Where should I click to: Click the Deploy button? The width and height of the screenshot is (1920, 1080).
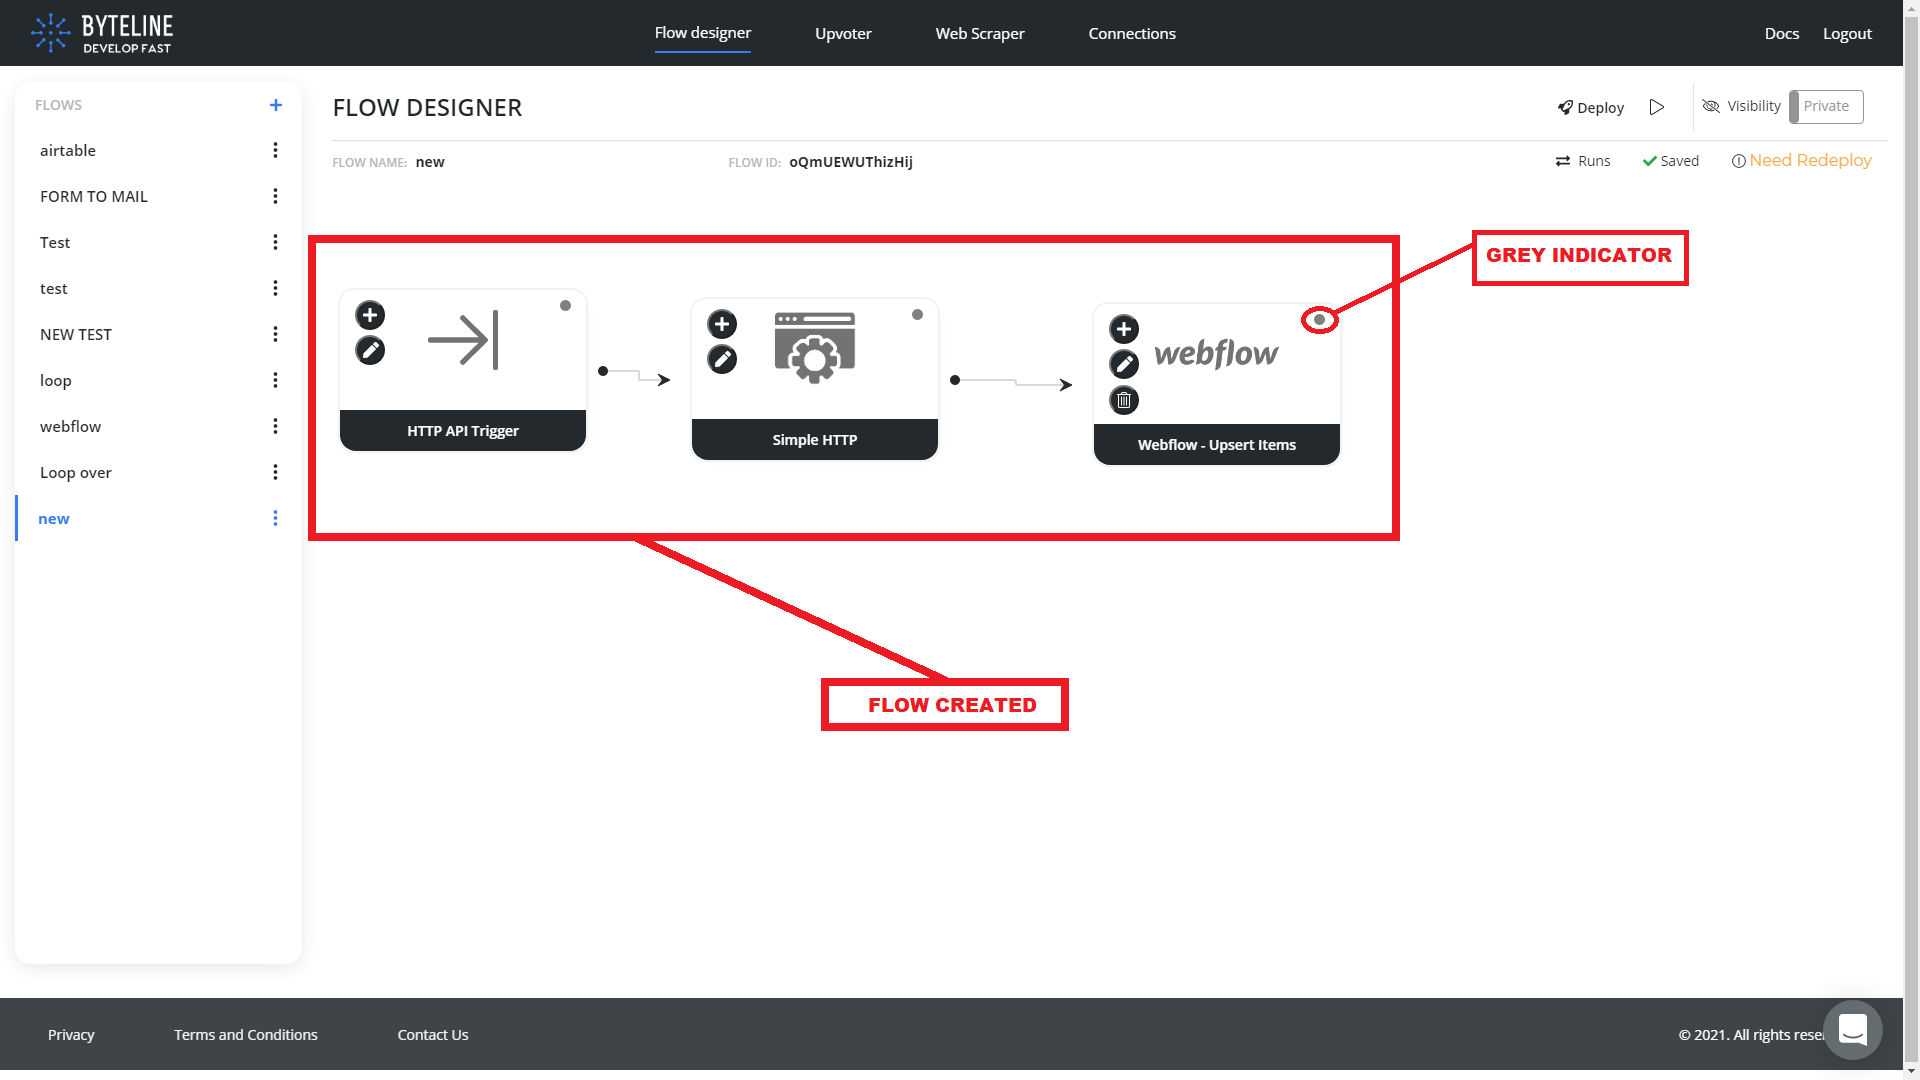(x=1590, y=107)
